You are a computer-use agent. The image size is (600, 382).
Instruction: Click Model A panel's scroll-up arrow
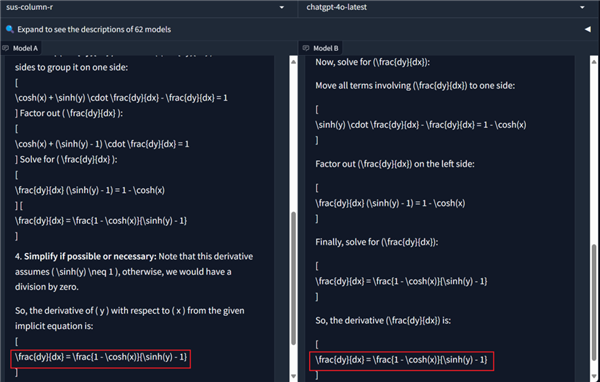click(293, 62)
